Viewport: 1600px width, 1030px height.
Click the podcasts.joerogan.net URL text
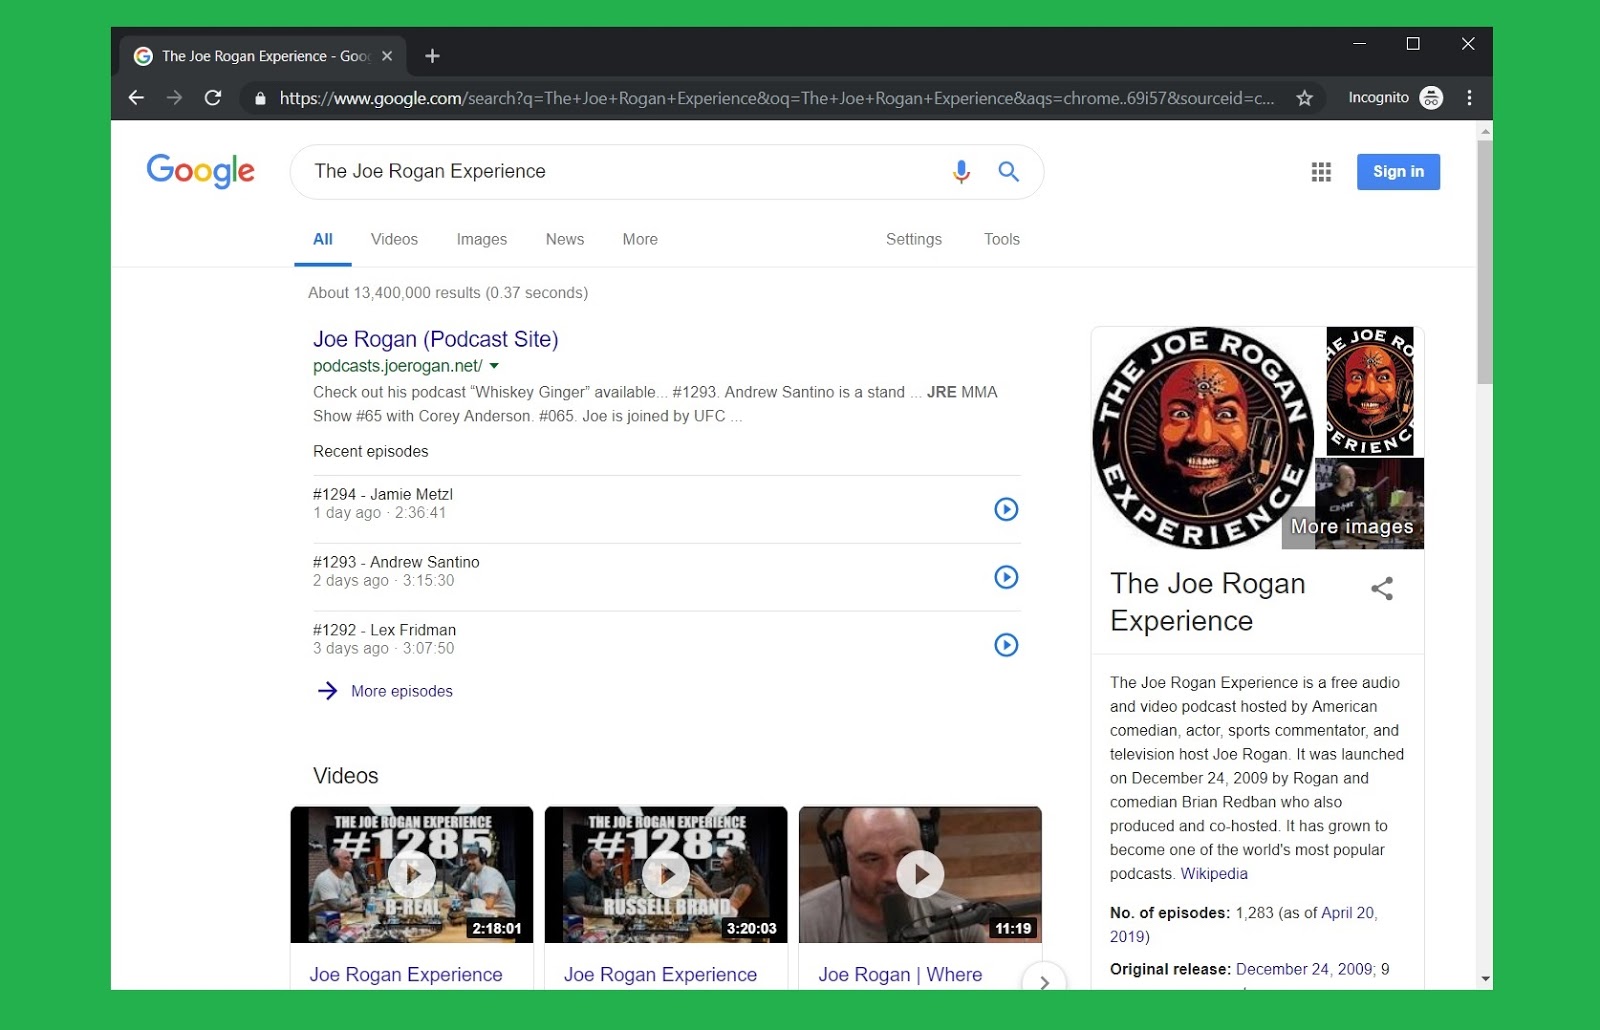point(398,366)
